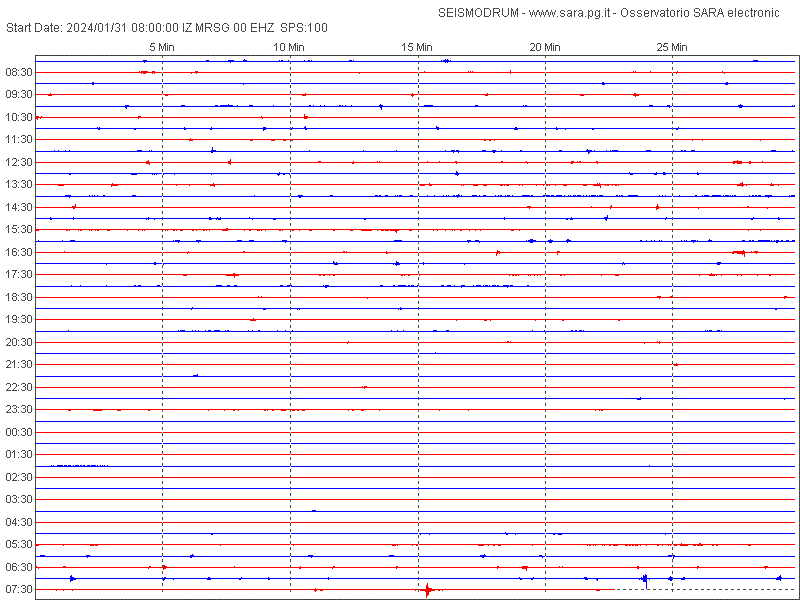Screen dimensions: 800x600
Task: Click the 20 Min axis label
Action: pyautogui.click(x=545, y=47)
